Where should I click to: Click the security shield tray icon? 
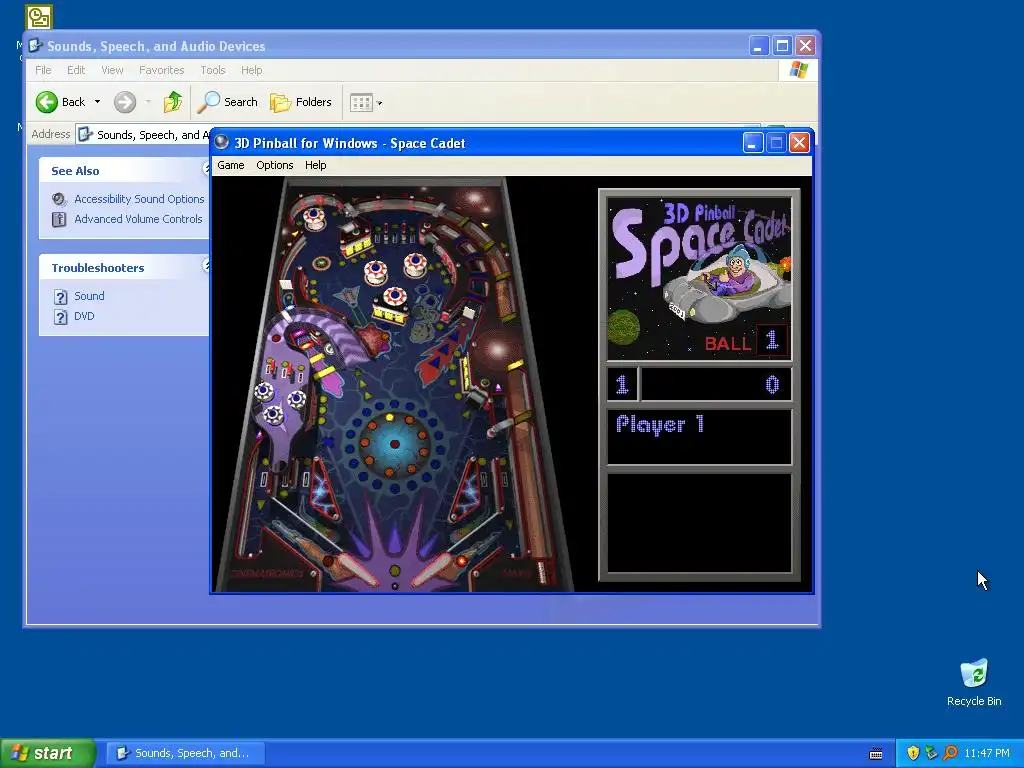[x=913, y=753]
